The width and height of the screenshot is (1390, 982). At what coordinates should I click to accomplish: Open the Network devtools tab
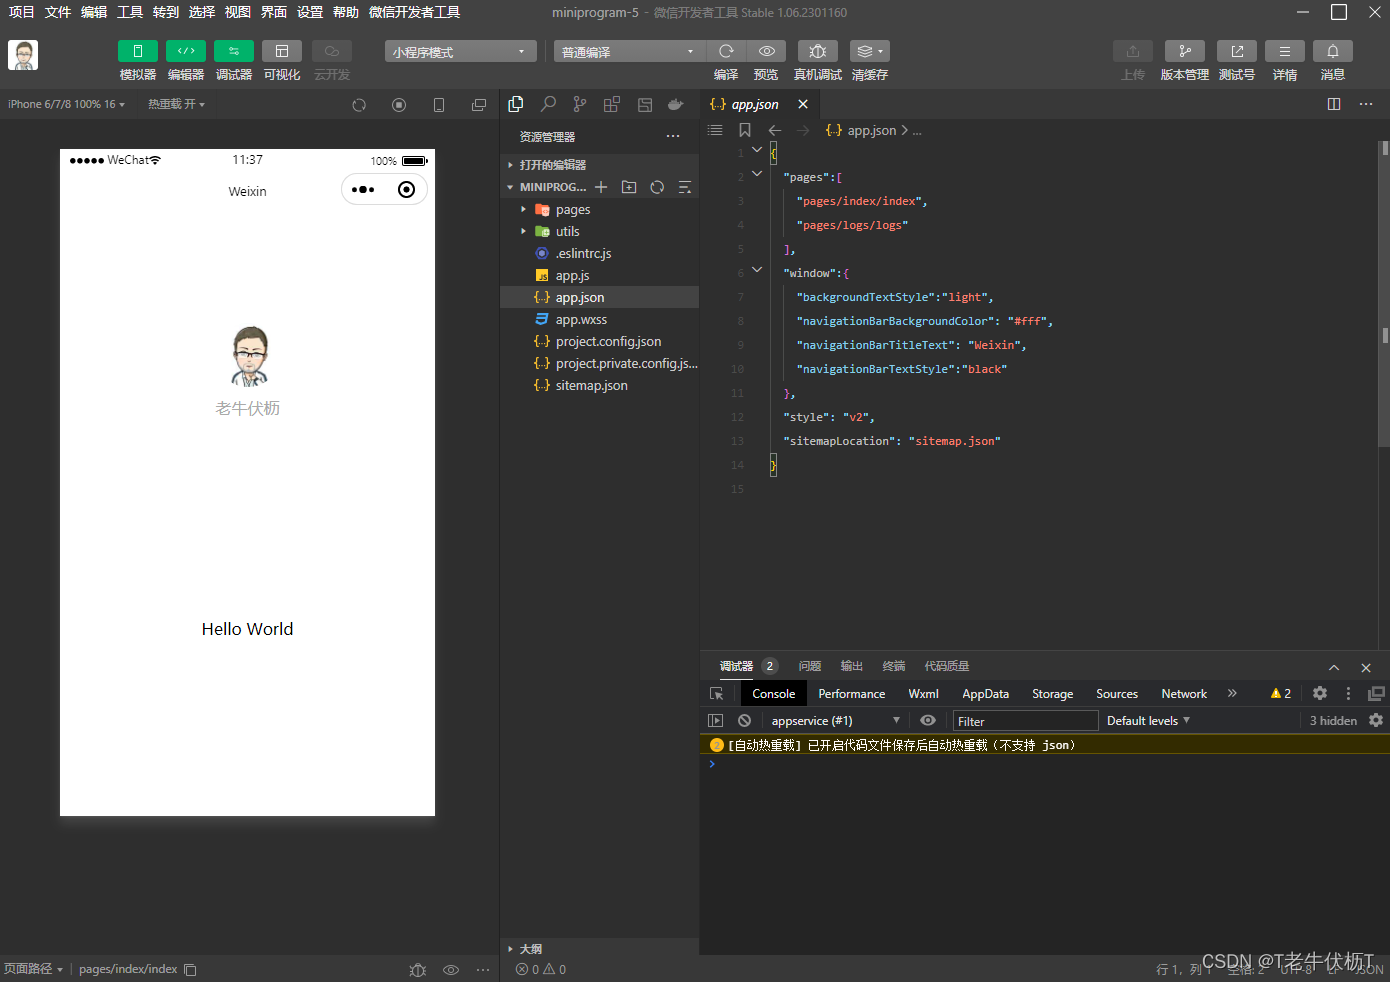[x=1184, y=694]
